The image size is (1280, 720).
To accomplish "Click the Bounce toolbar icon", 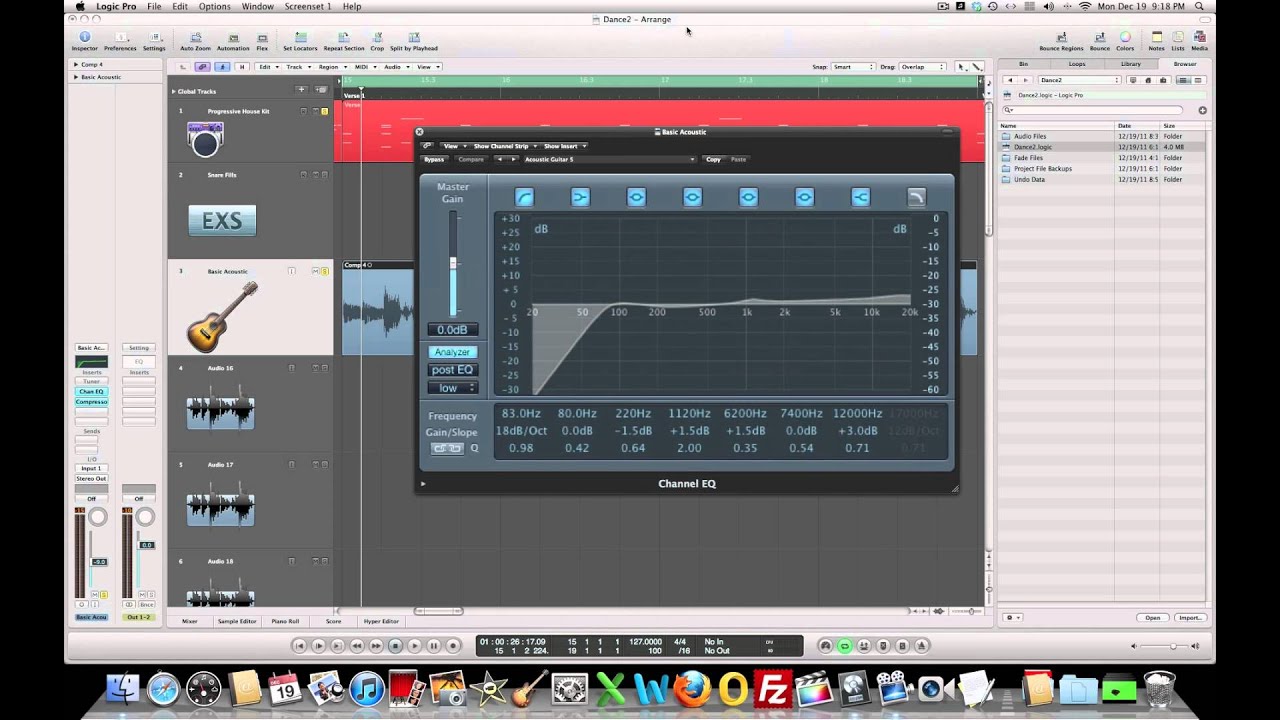I will (x=1100, y=40).
